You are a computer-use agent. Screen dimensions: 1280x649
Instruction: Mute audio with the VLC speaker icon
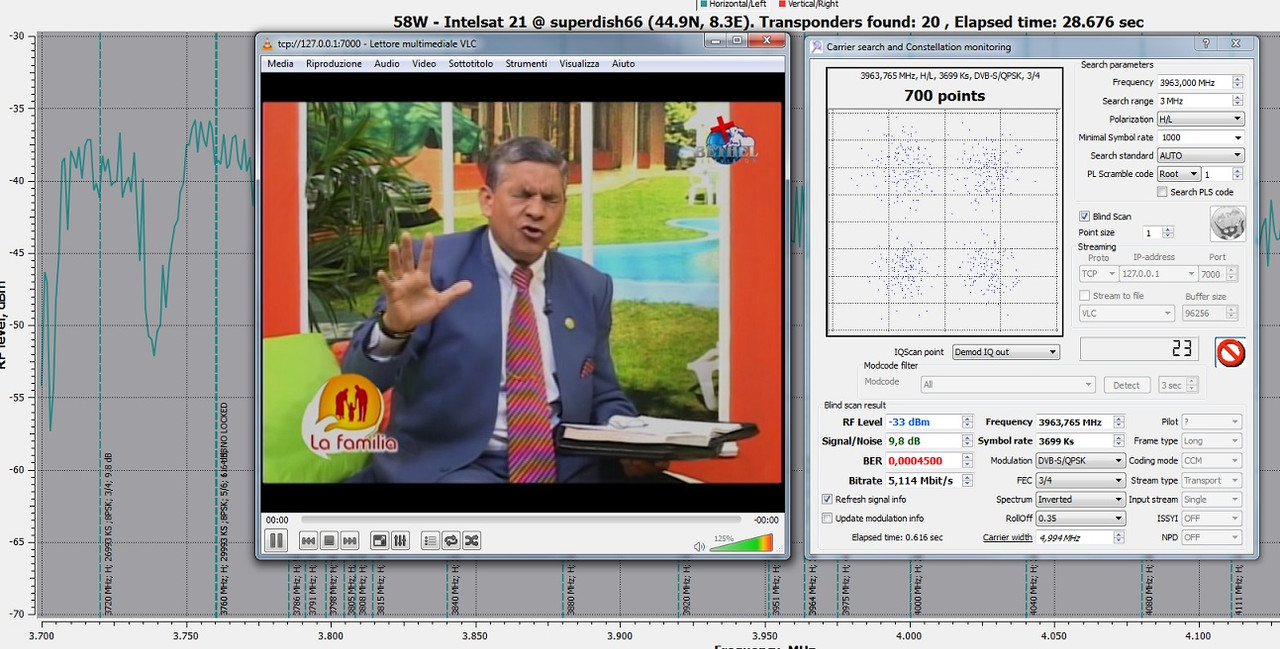pyautogui.click(x=699, y=546)
